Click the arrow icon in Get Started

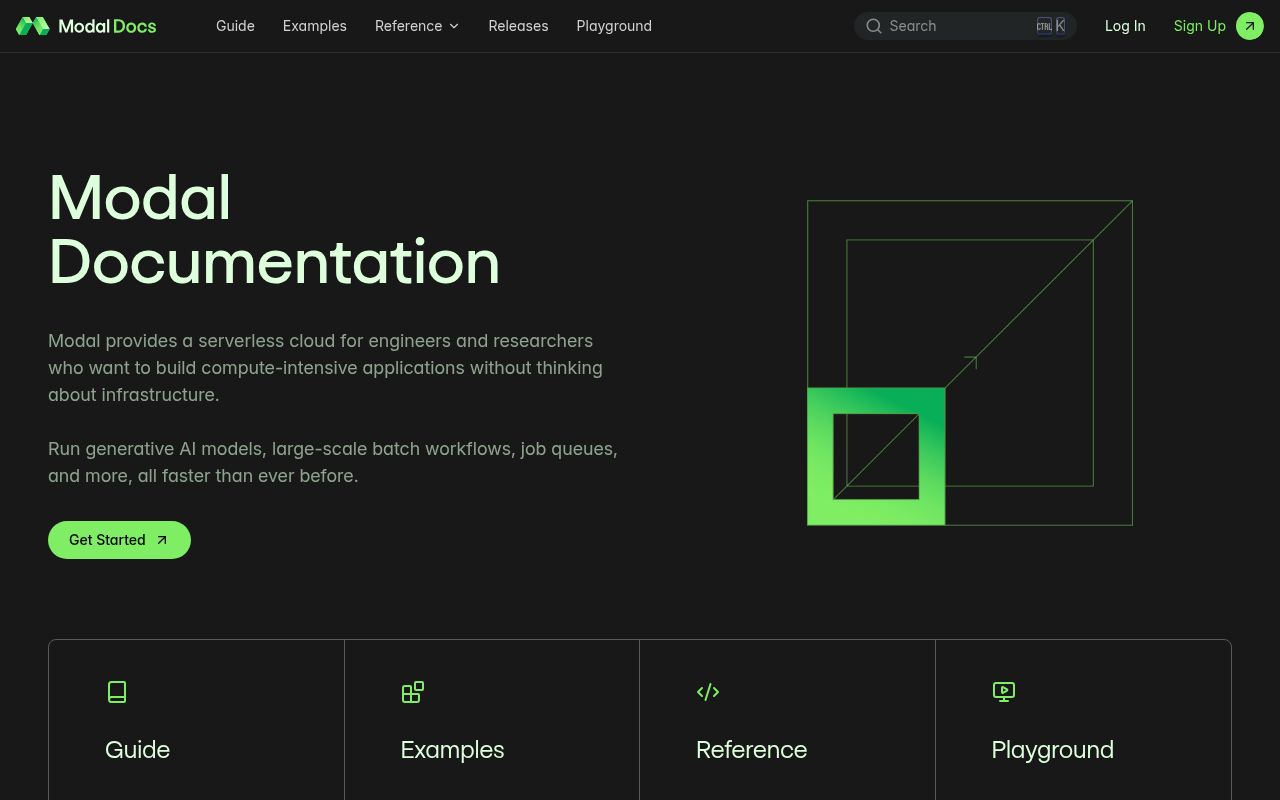tap(162, 540)
